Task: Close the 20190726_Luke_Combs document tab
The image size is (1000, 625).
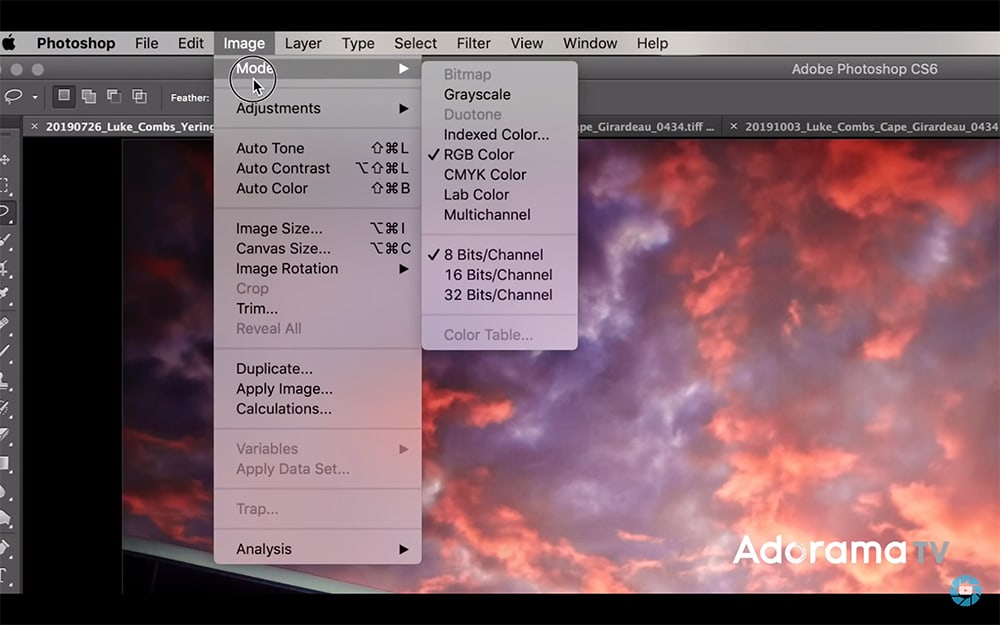Action: tap(34, 126)
